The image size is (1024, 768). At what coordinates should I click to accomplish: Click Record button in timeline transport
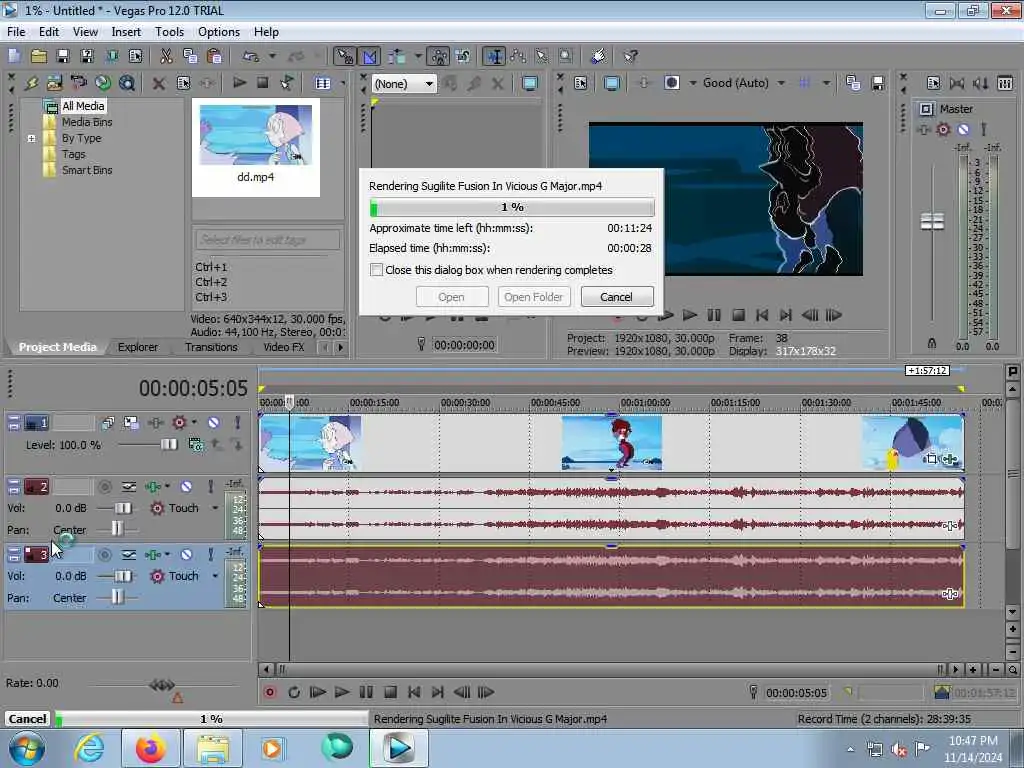[270, 692]
